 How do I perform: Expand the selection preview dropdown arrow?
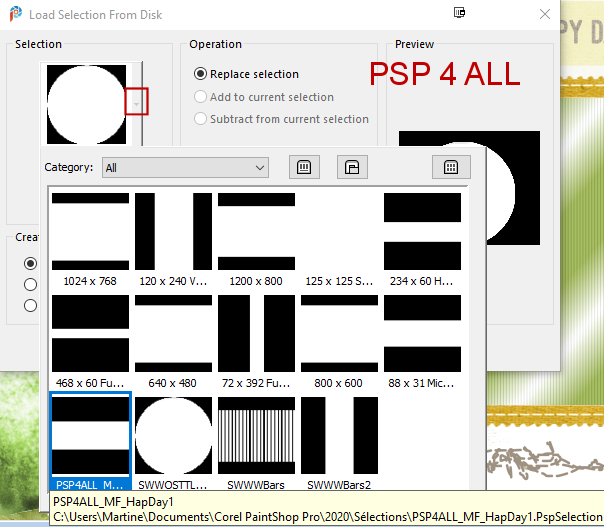137,101
